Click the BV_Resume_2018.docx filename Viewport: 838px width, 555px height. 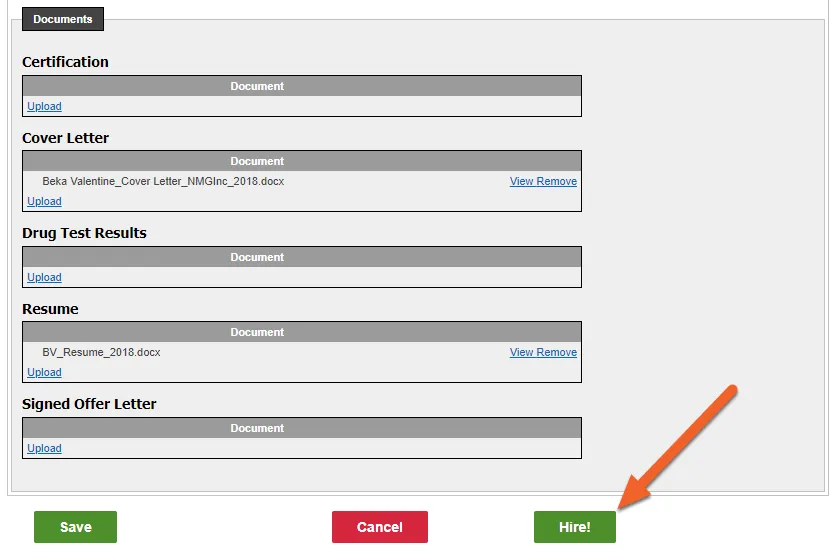pos(101,352)
